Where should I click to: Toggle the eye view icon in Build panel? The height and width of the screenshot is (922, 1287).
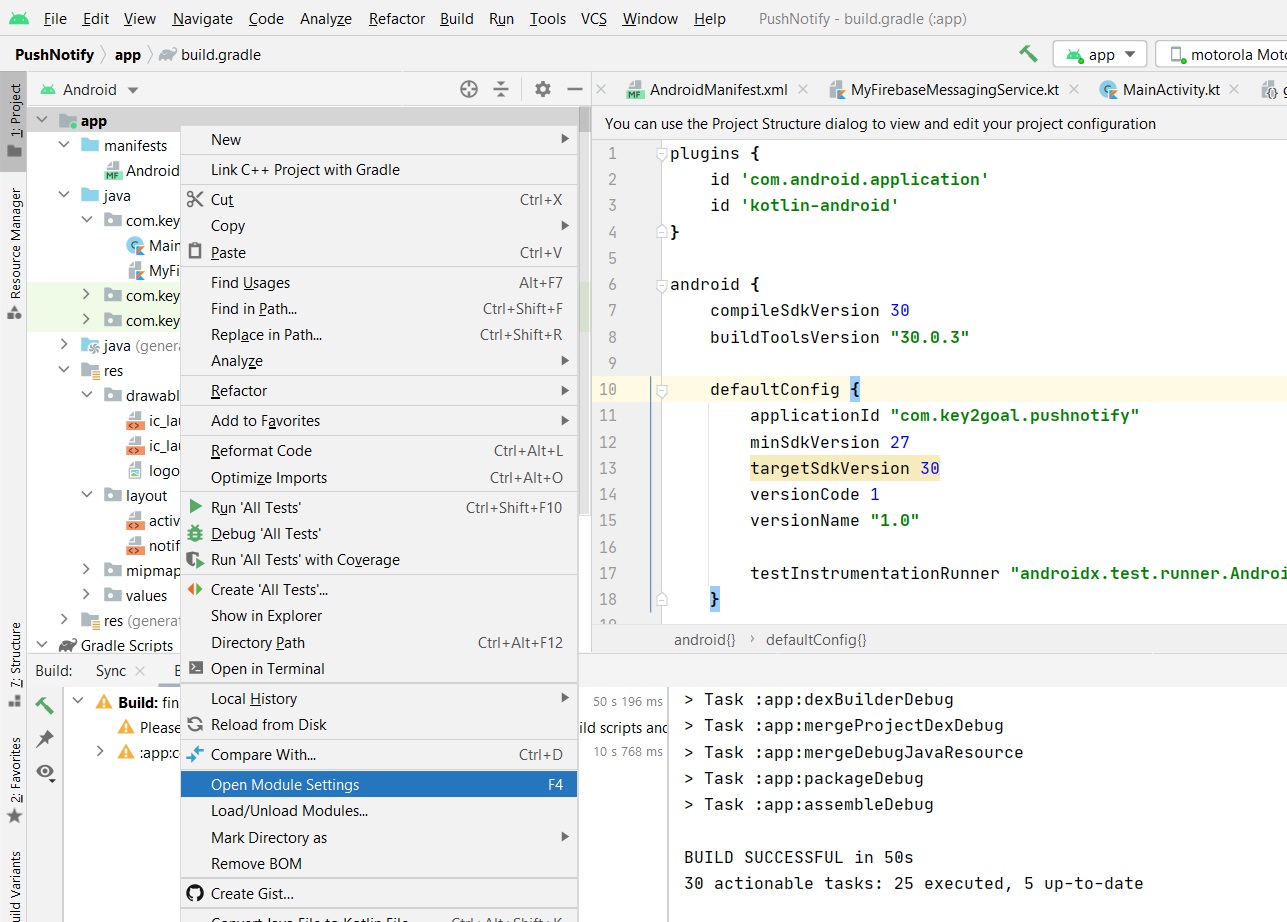pyautogui.click(x=44, y=772)
